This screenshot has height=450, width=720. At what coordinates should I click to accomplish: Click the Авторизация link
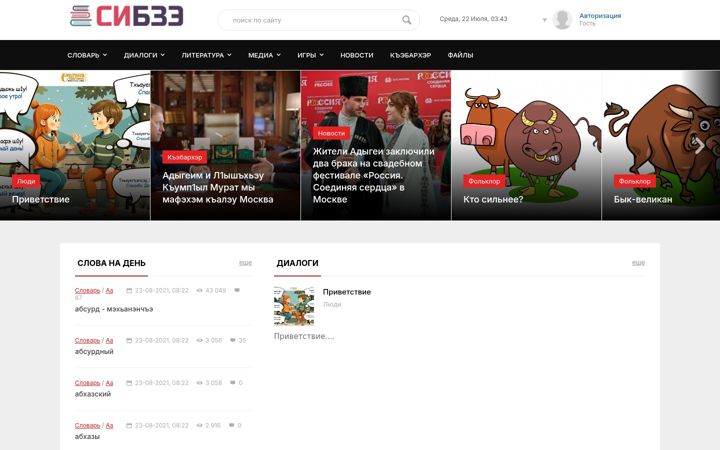click(x=600, y=16)
